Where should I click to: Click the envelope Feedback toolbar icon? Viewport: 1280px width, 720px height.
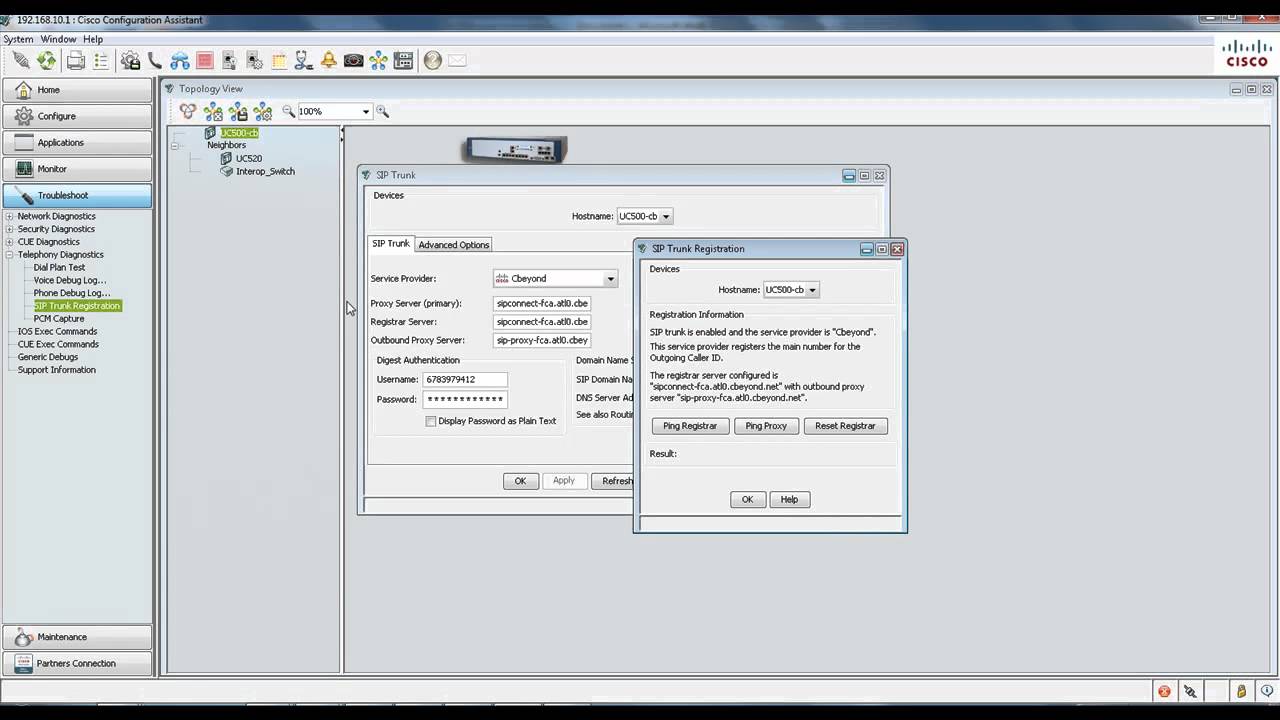tap(457, 61)
